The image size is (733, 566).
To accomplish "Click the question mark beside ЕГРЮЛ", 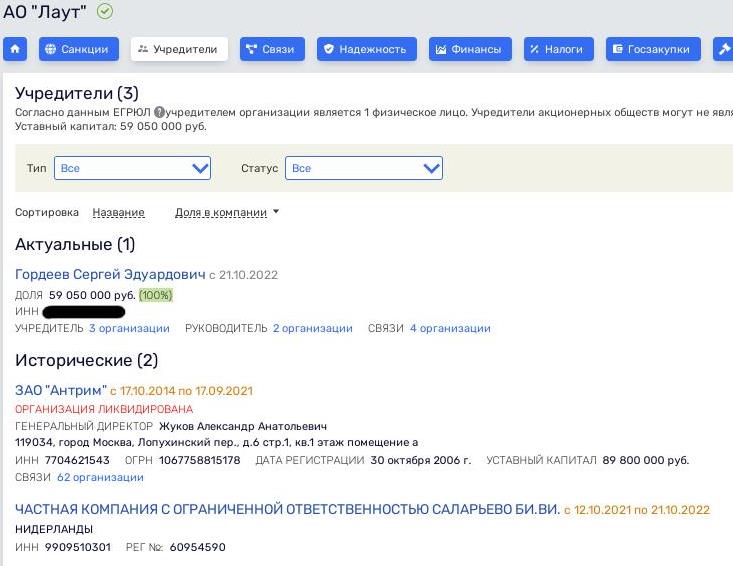I will click(x=160, y=114).
